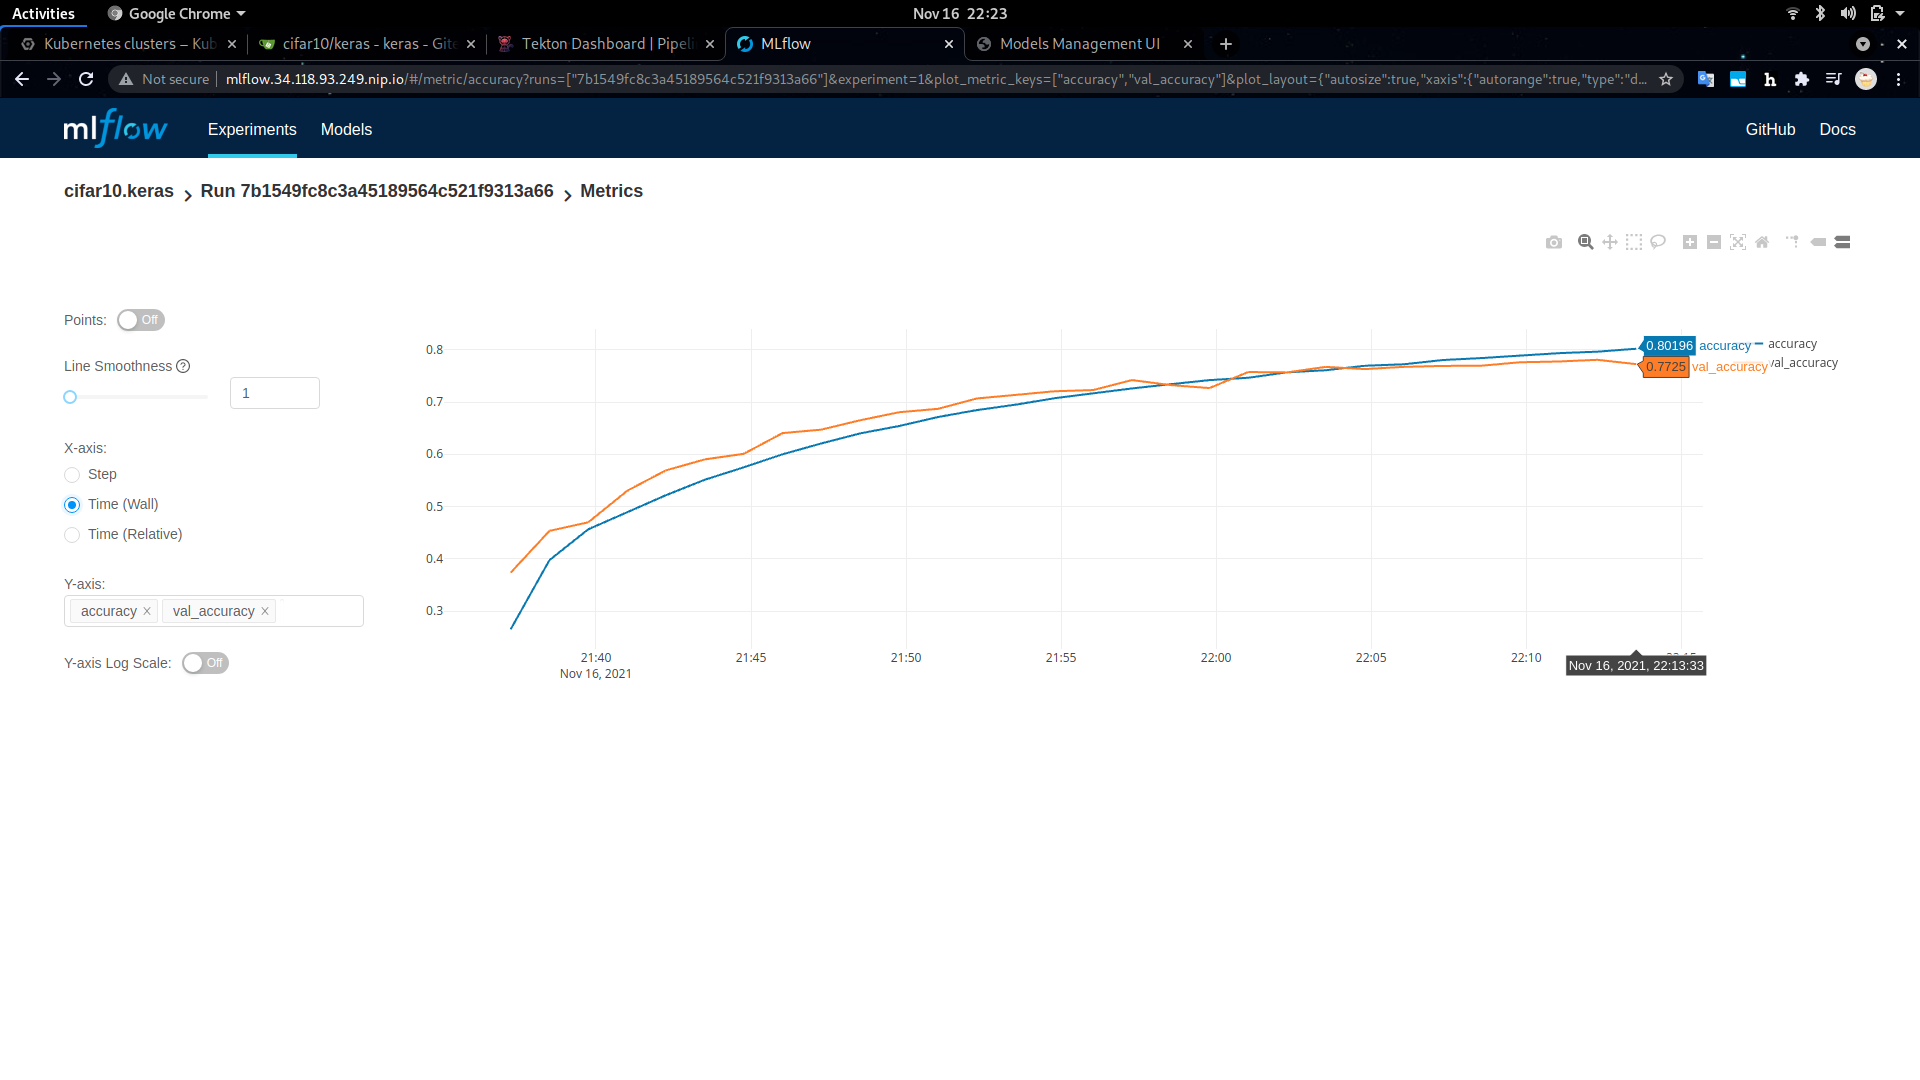The width and height of the screenshot is (1920, 1080).
Task: Open the Models page in MLflow
Action: tap(346, 129)
